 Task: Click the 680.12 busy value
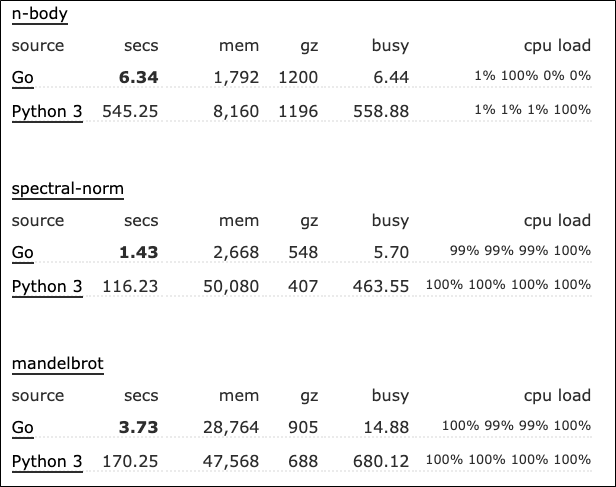381,461
